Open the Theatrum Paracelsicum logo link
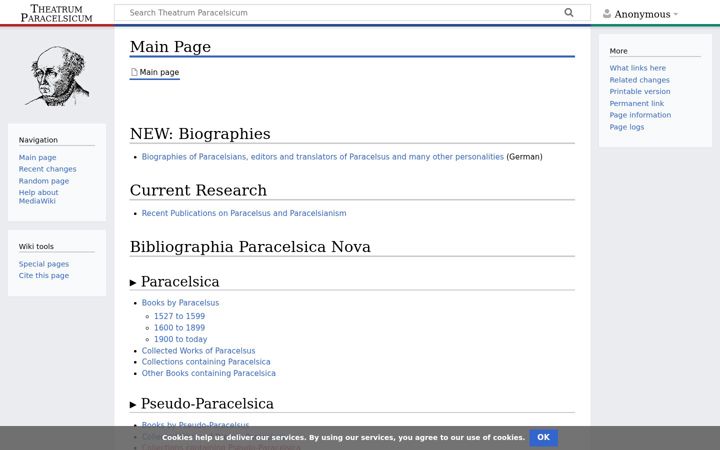The width and height of the screenshot is (720, 450). pyautogui.click(x=56, y=13)
